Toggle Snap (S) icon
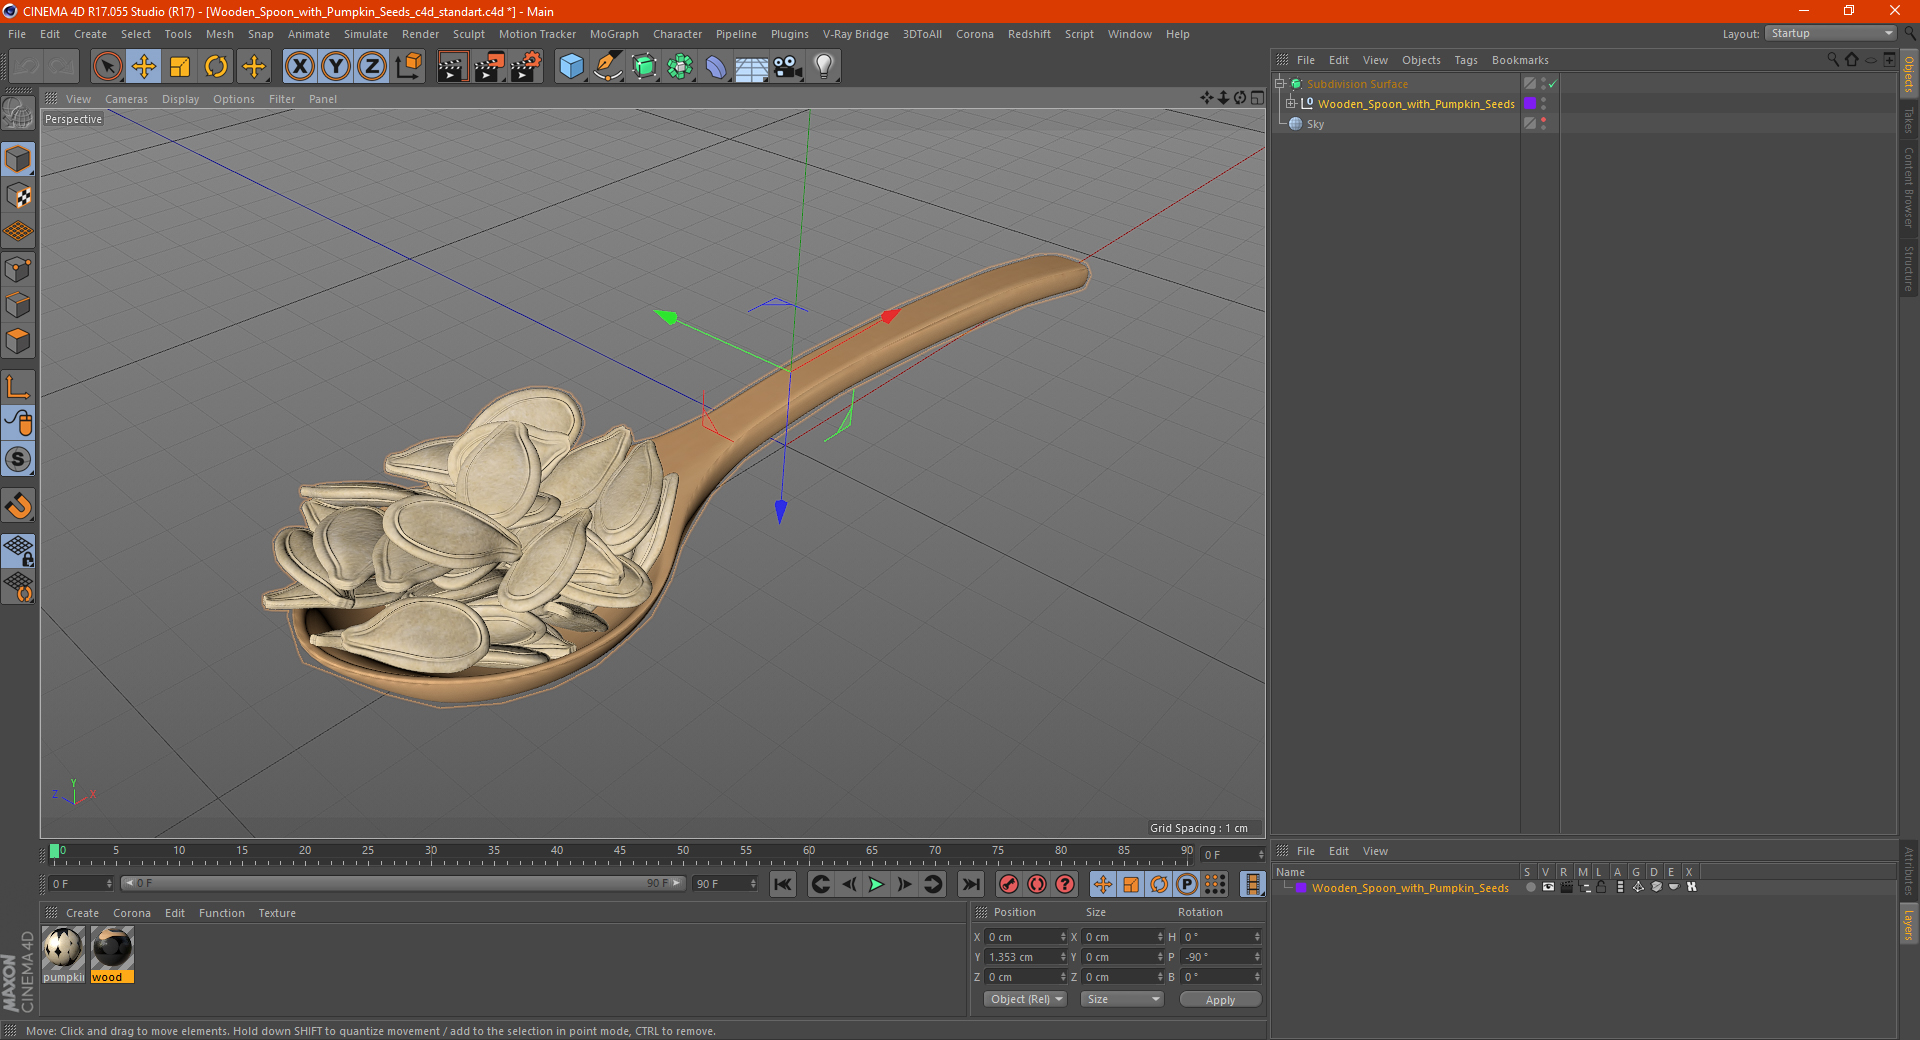The width and height of the screenshot is (1920, 1040). (x=18, y=459)
